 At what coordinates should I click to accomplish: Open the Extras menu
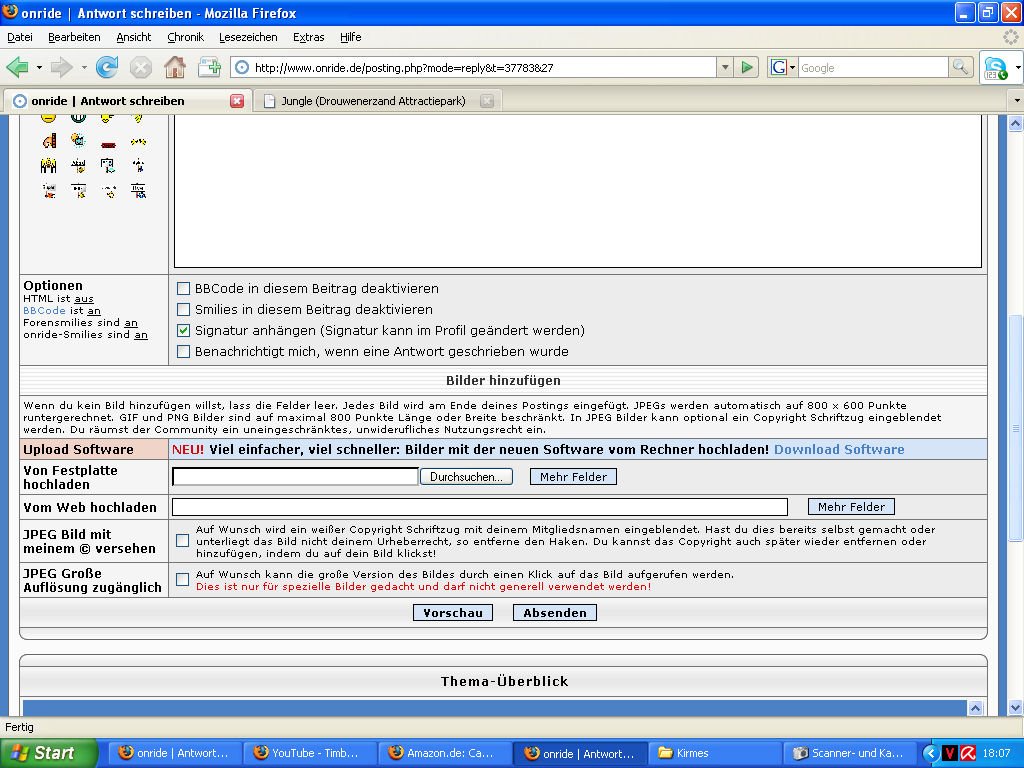[x=308, y=37]
